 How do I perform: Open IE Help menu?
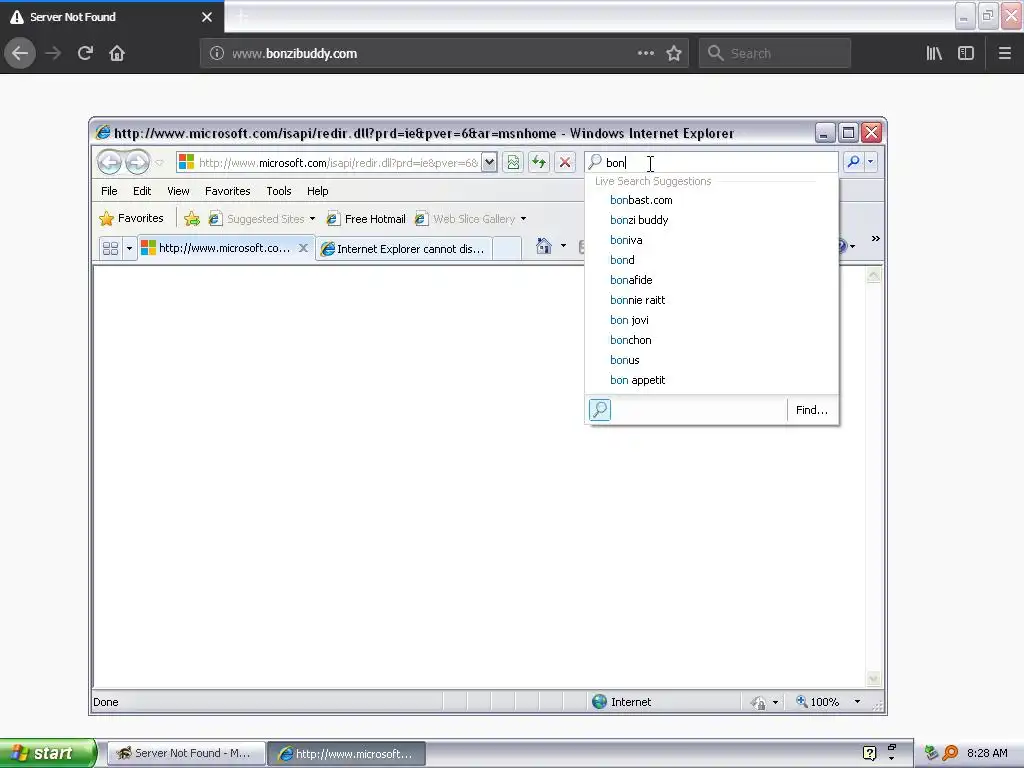317,191
